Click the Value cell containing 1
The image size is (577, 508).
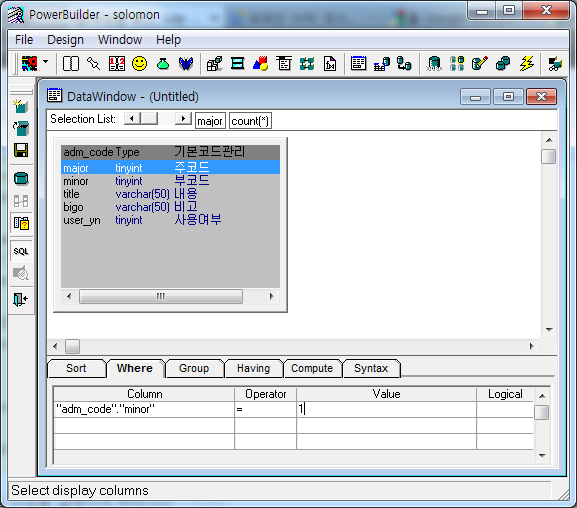pos(386,409)
